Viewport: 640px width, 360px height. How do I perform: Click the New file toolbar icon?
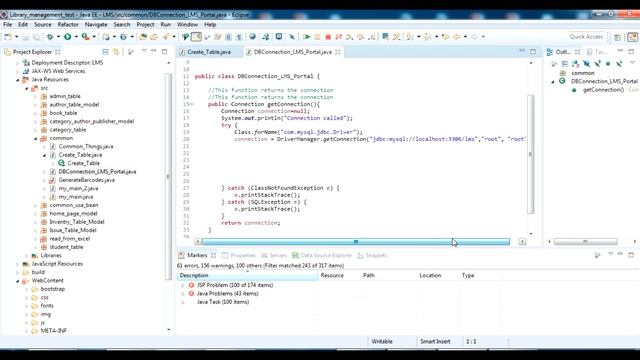8,37
